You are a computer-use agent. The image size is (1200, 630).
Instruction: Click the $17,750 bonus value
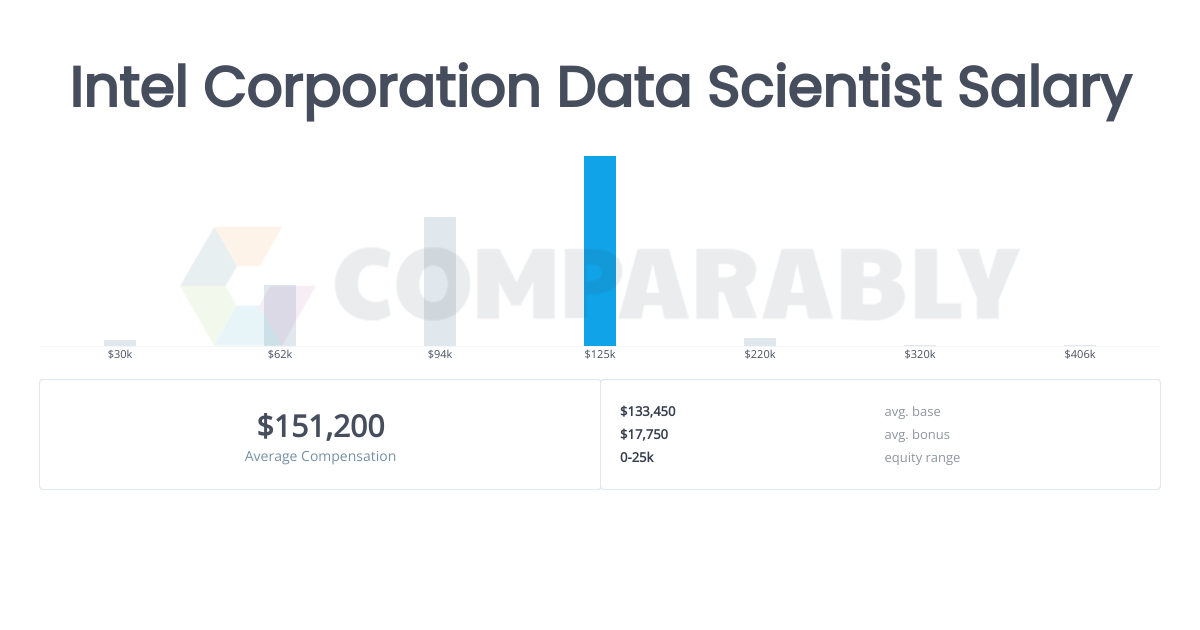coord(644,434)
